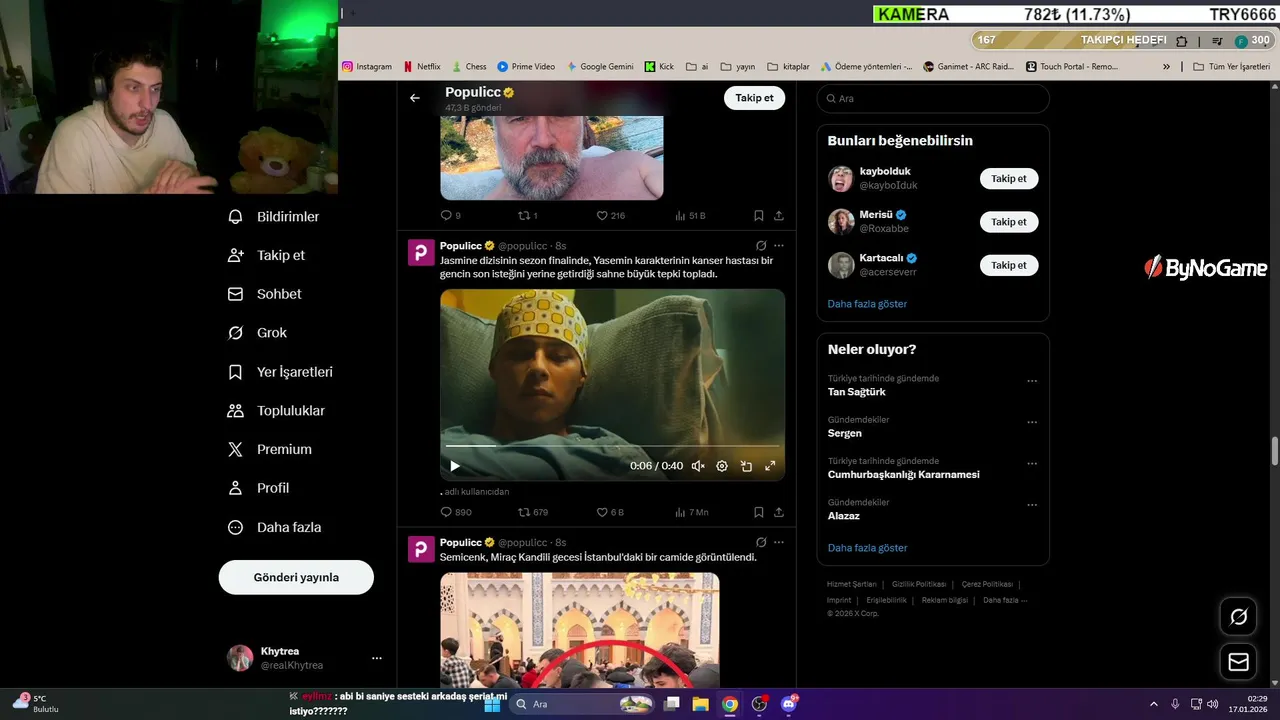Like the Jasmine post showing 6 B

click(x=610, y=512)
